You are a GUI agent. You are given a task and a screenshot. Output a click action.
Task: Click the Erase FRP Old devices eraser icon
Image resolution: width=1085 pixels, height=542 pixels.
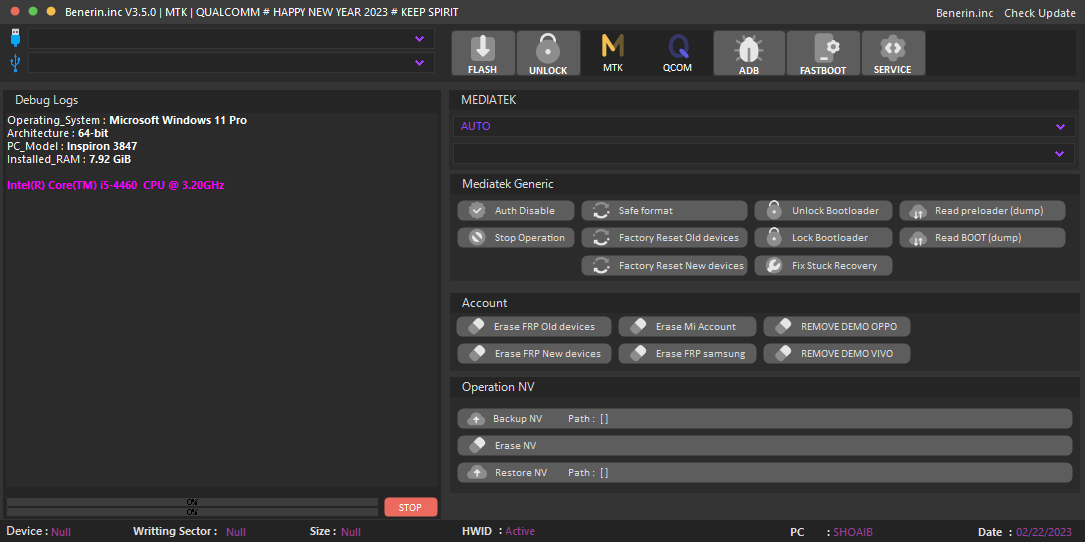point(477,326)
